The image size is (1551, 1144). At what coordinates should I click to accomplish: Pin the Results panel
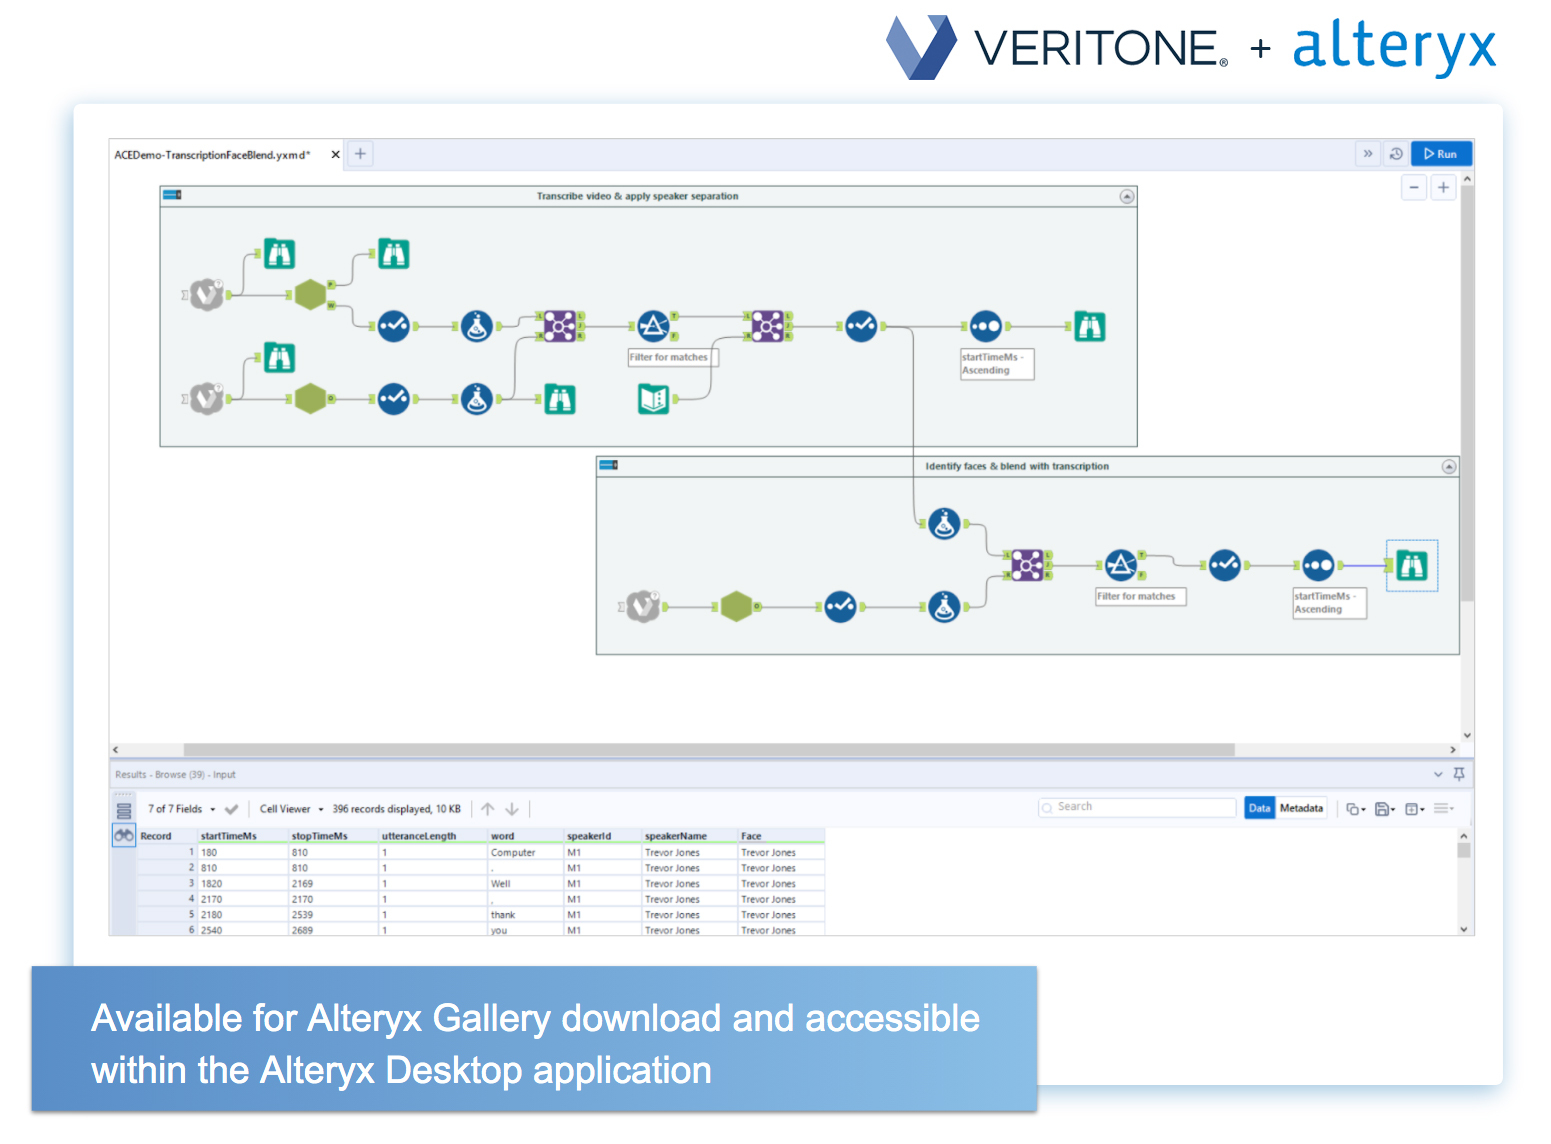pos(1459,774)
